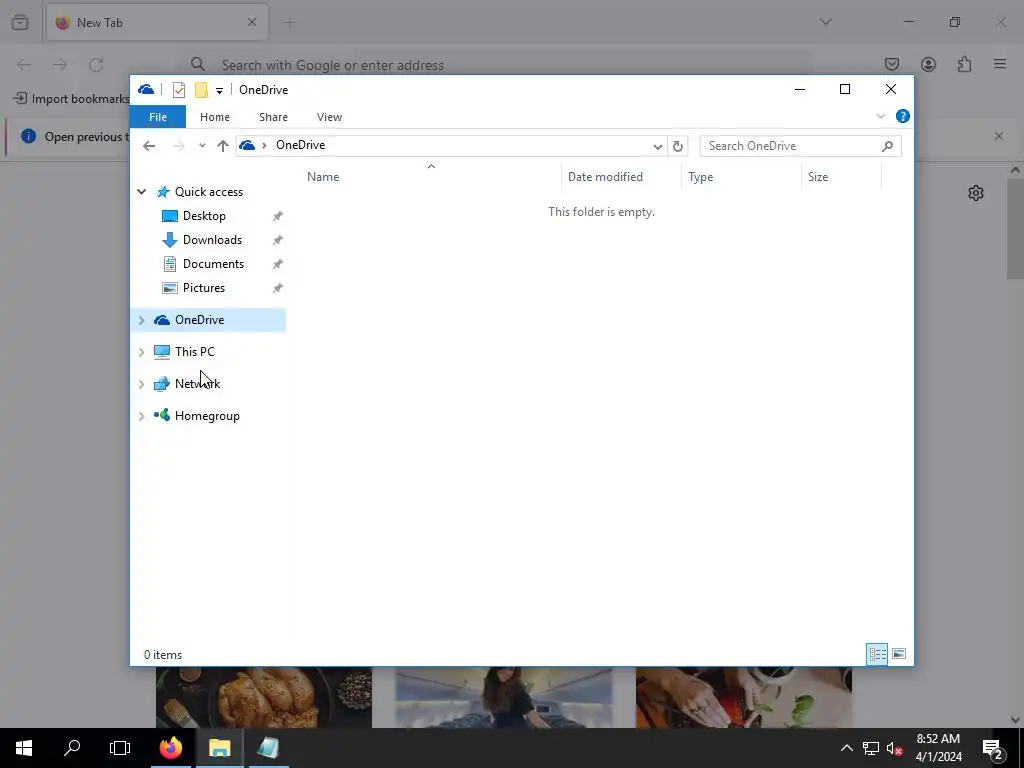Click pin icon next to Pictures
The width and height of the screenshot is (1024, 768).
(278, 288)
